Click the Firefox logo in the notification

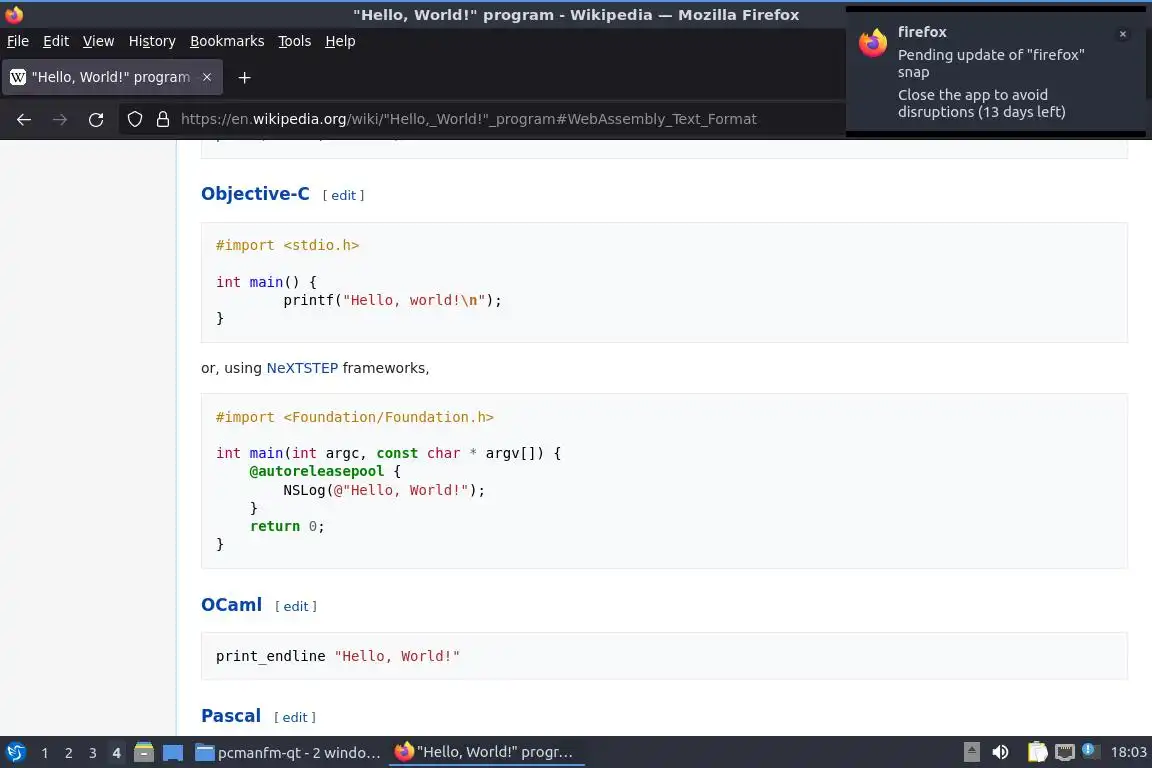873,43
